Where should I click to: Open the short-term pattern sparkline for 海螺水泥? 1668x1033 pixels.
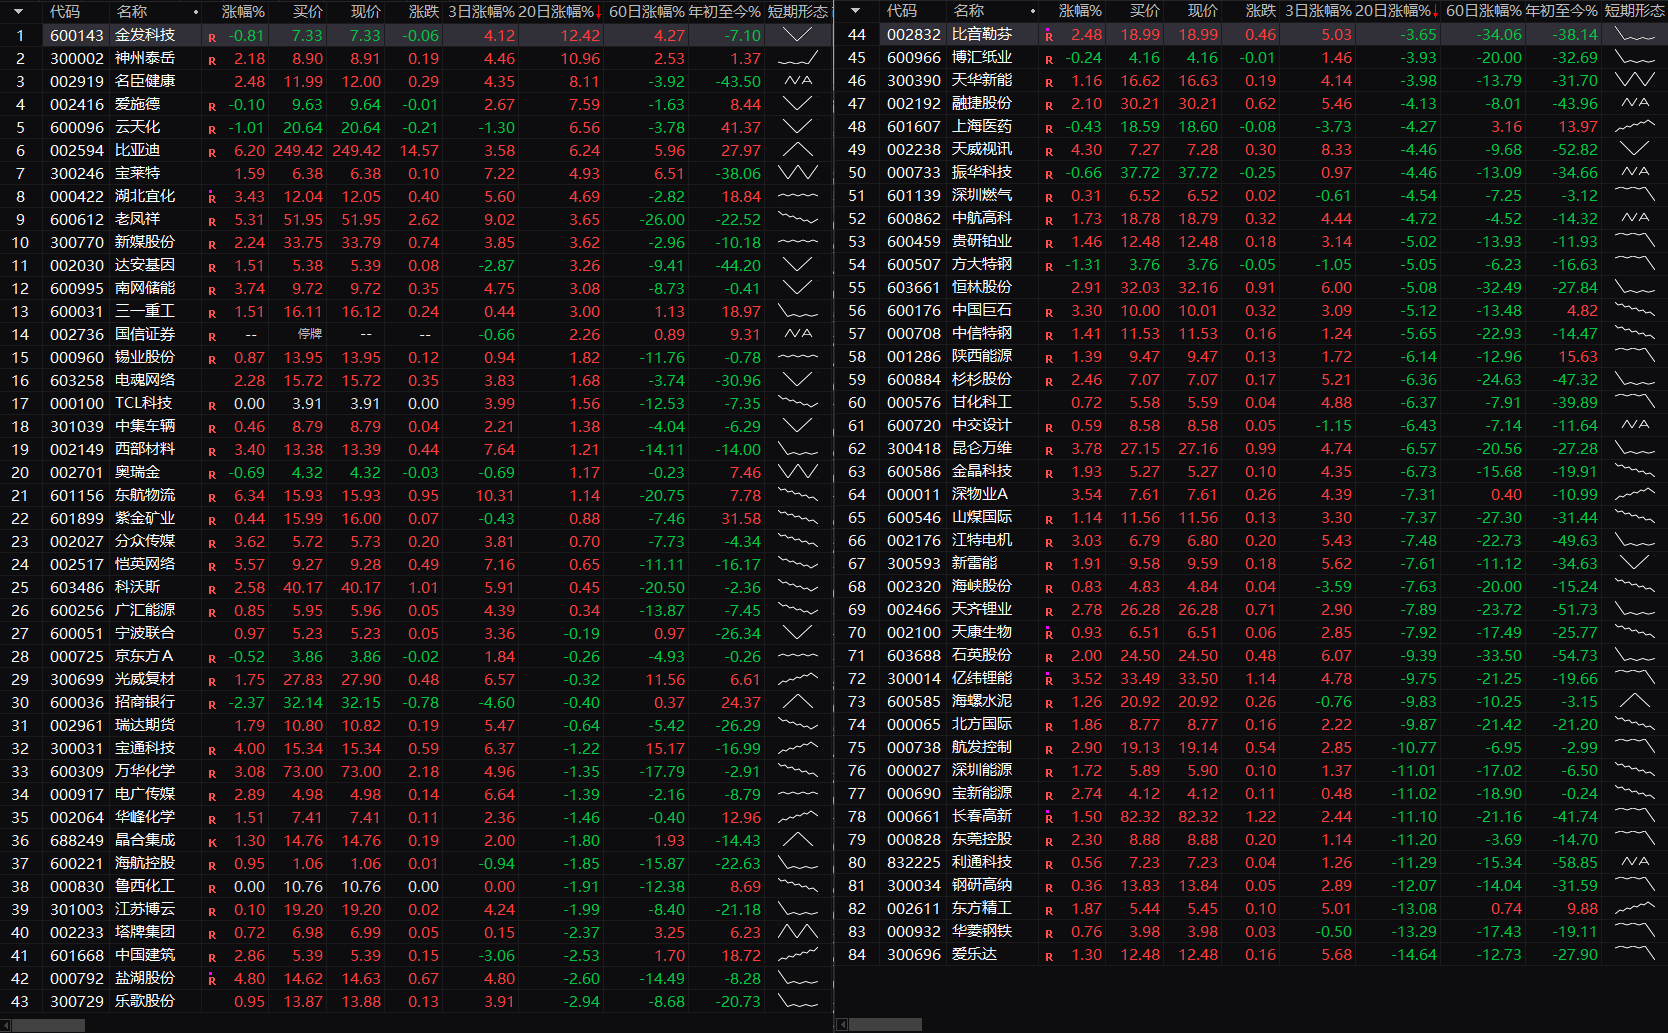[x=1635, y=701]
